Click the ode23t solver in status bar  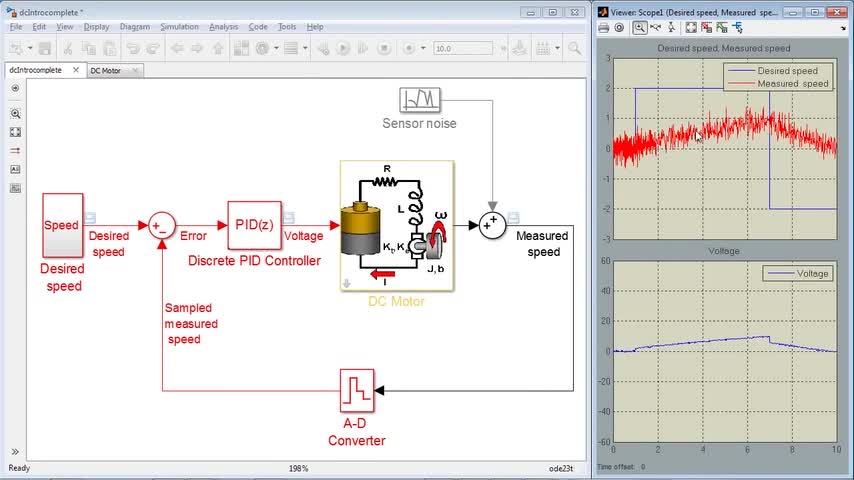pyautogui.click(x=561, y=469)
